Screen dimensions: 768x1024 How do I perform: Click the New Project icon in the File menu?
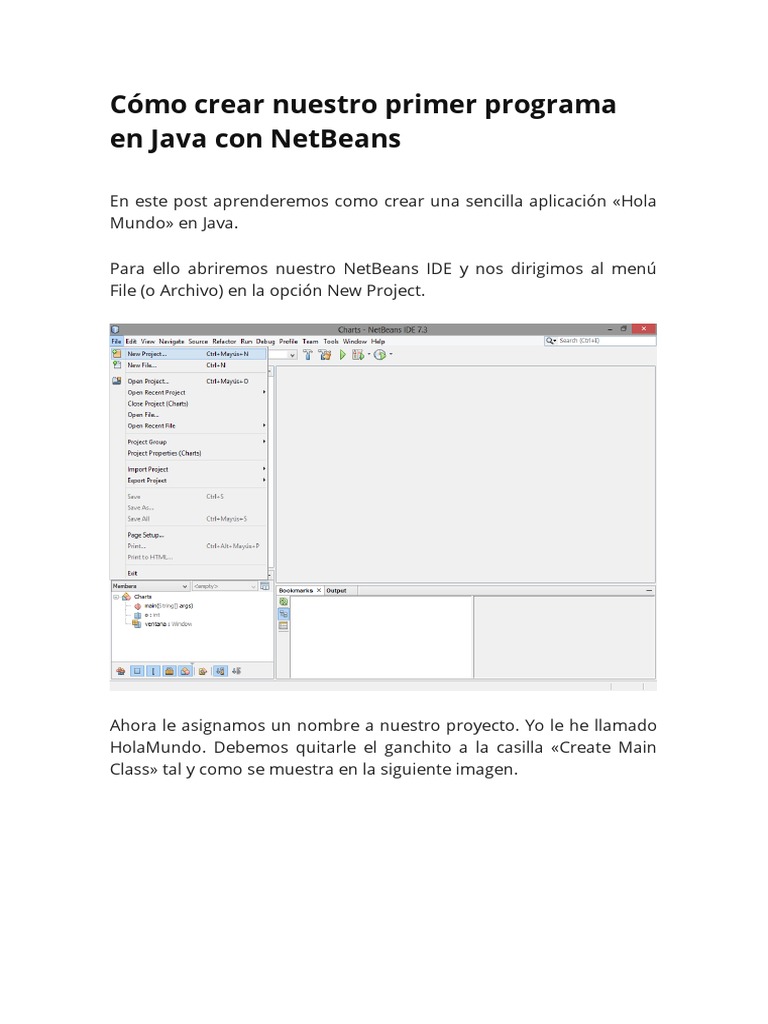pos(117,354)
